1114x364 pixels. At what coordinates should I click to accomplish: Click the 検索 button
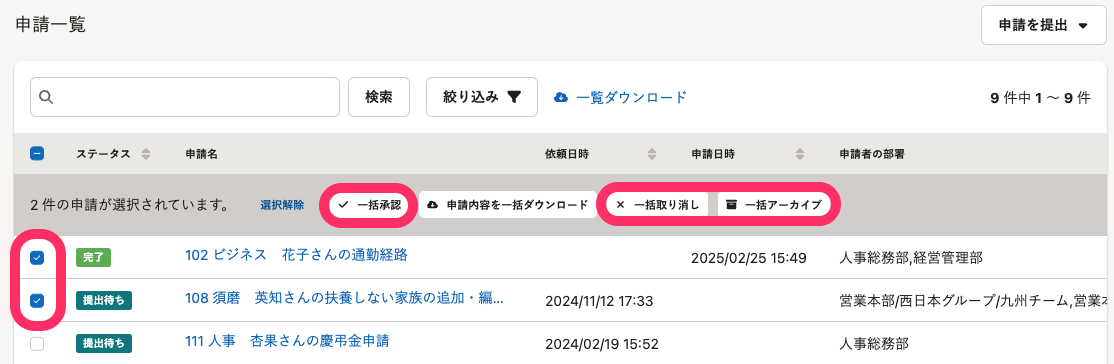click(379, 97)
